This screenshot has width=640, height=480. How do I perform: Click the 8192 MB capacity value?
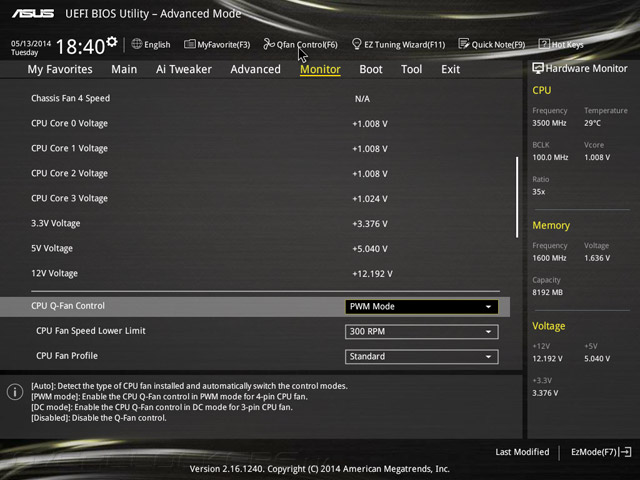547,292
